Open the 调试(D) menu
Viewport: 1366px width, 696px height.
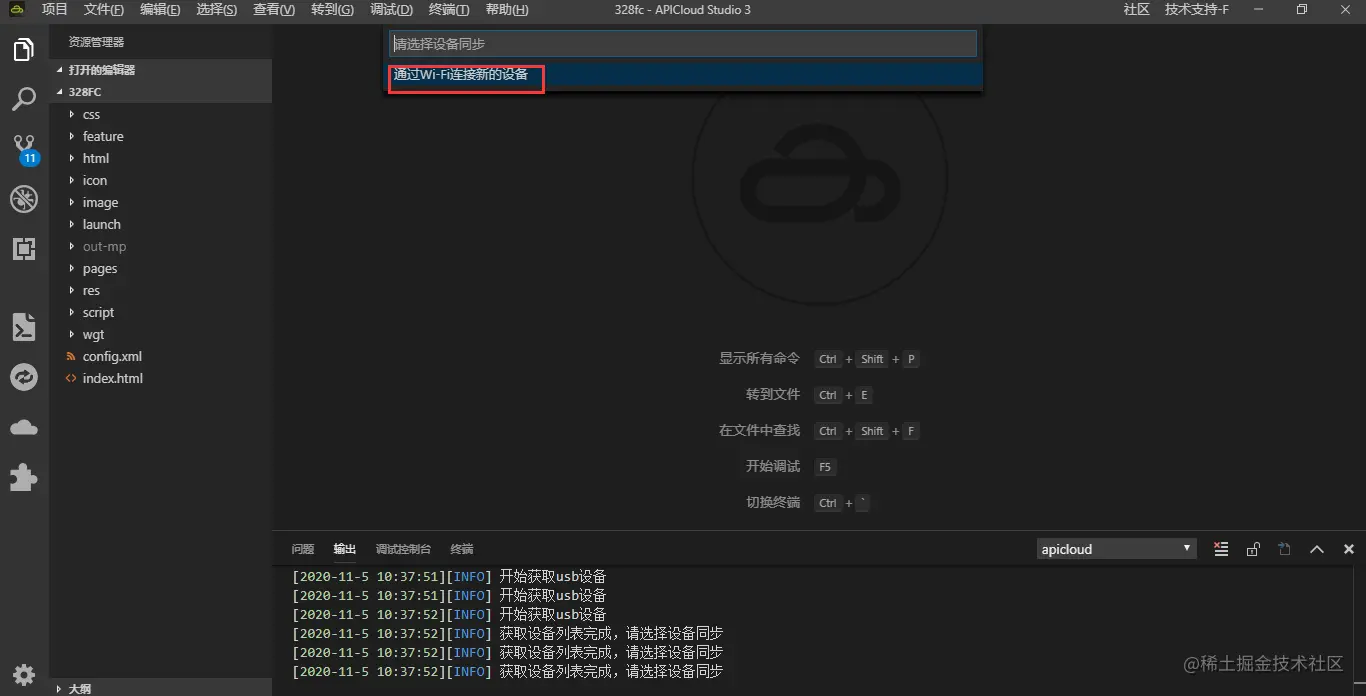tap(391, 10)
